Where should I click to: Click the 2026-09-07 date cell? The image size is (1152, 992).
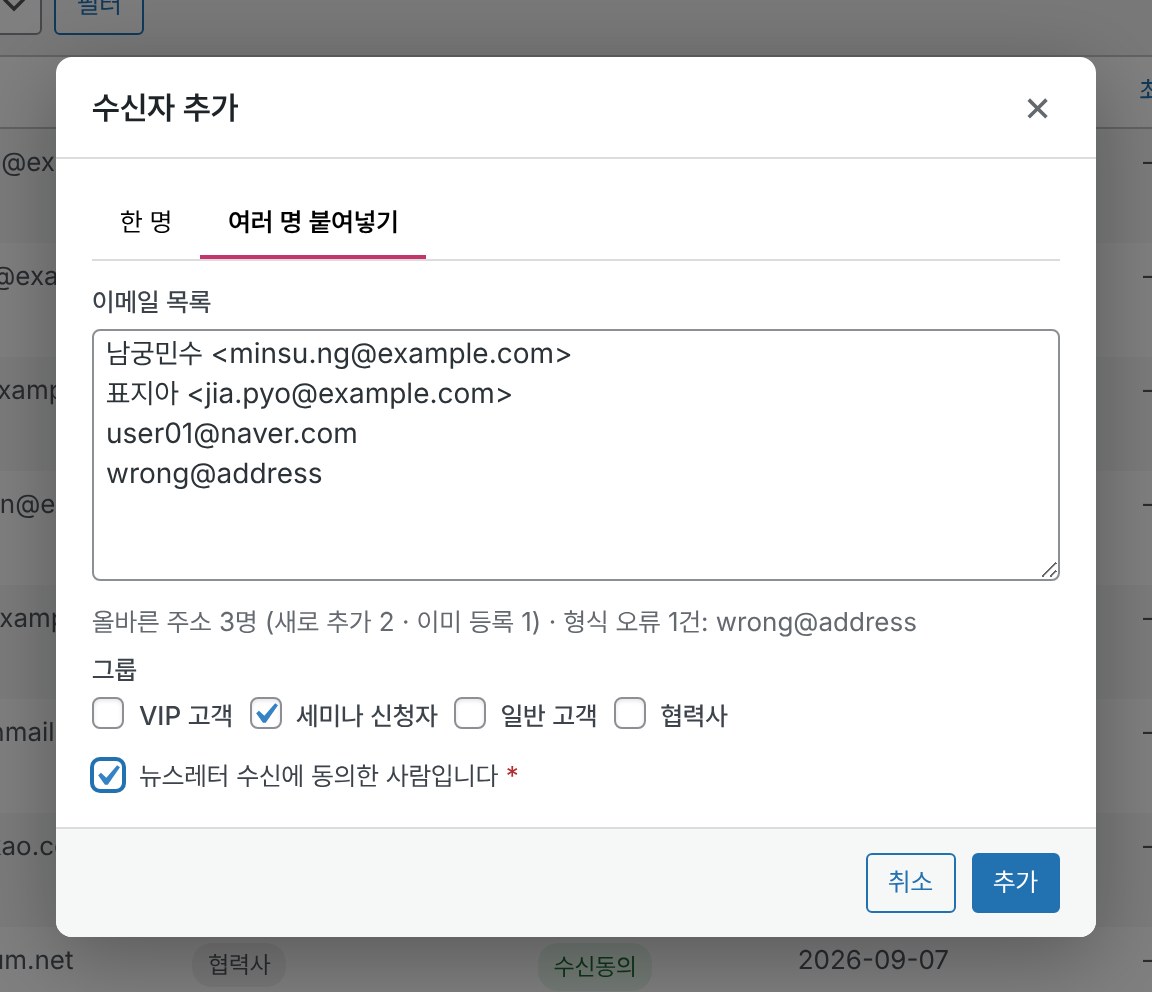[x=873, y=960]
